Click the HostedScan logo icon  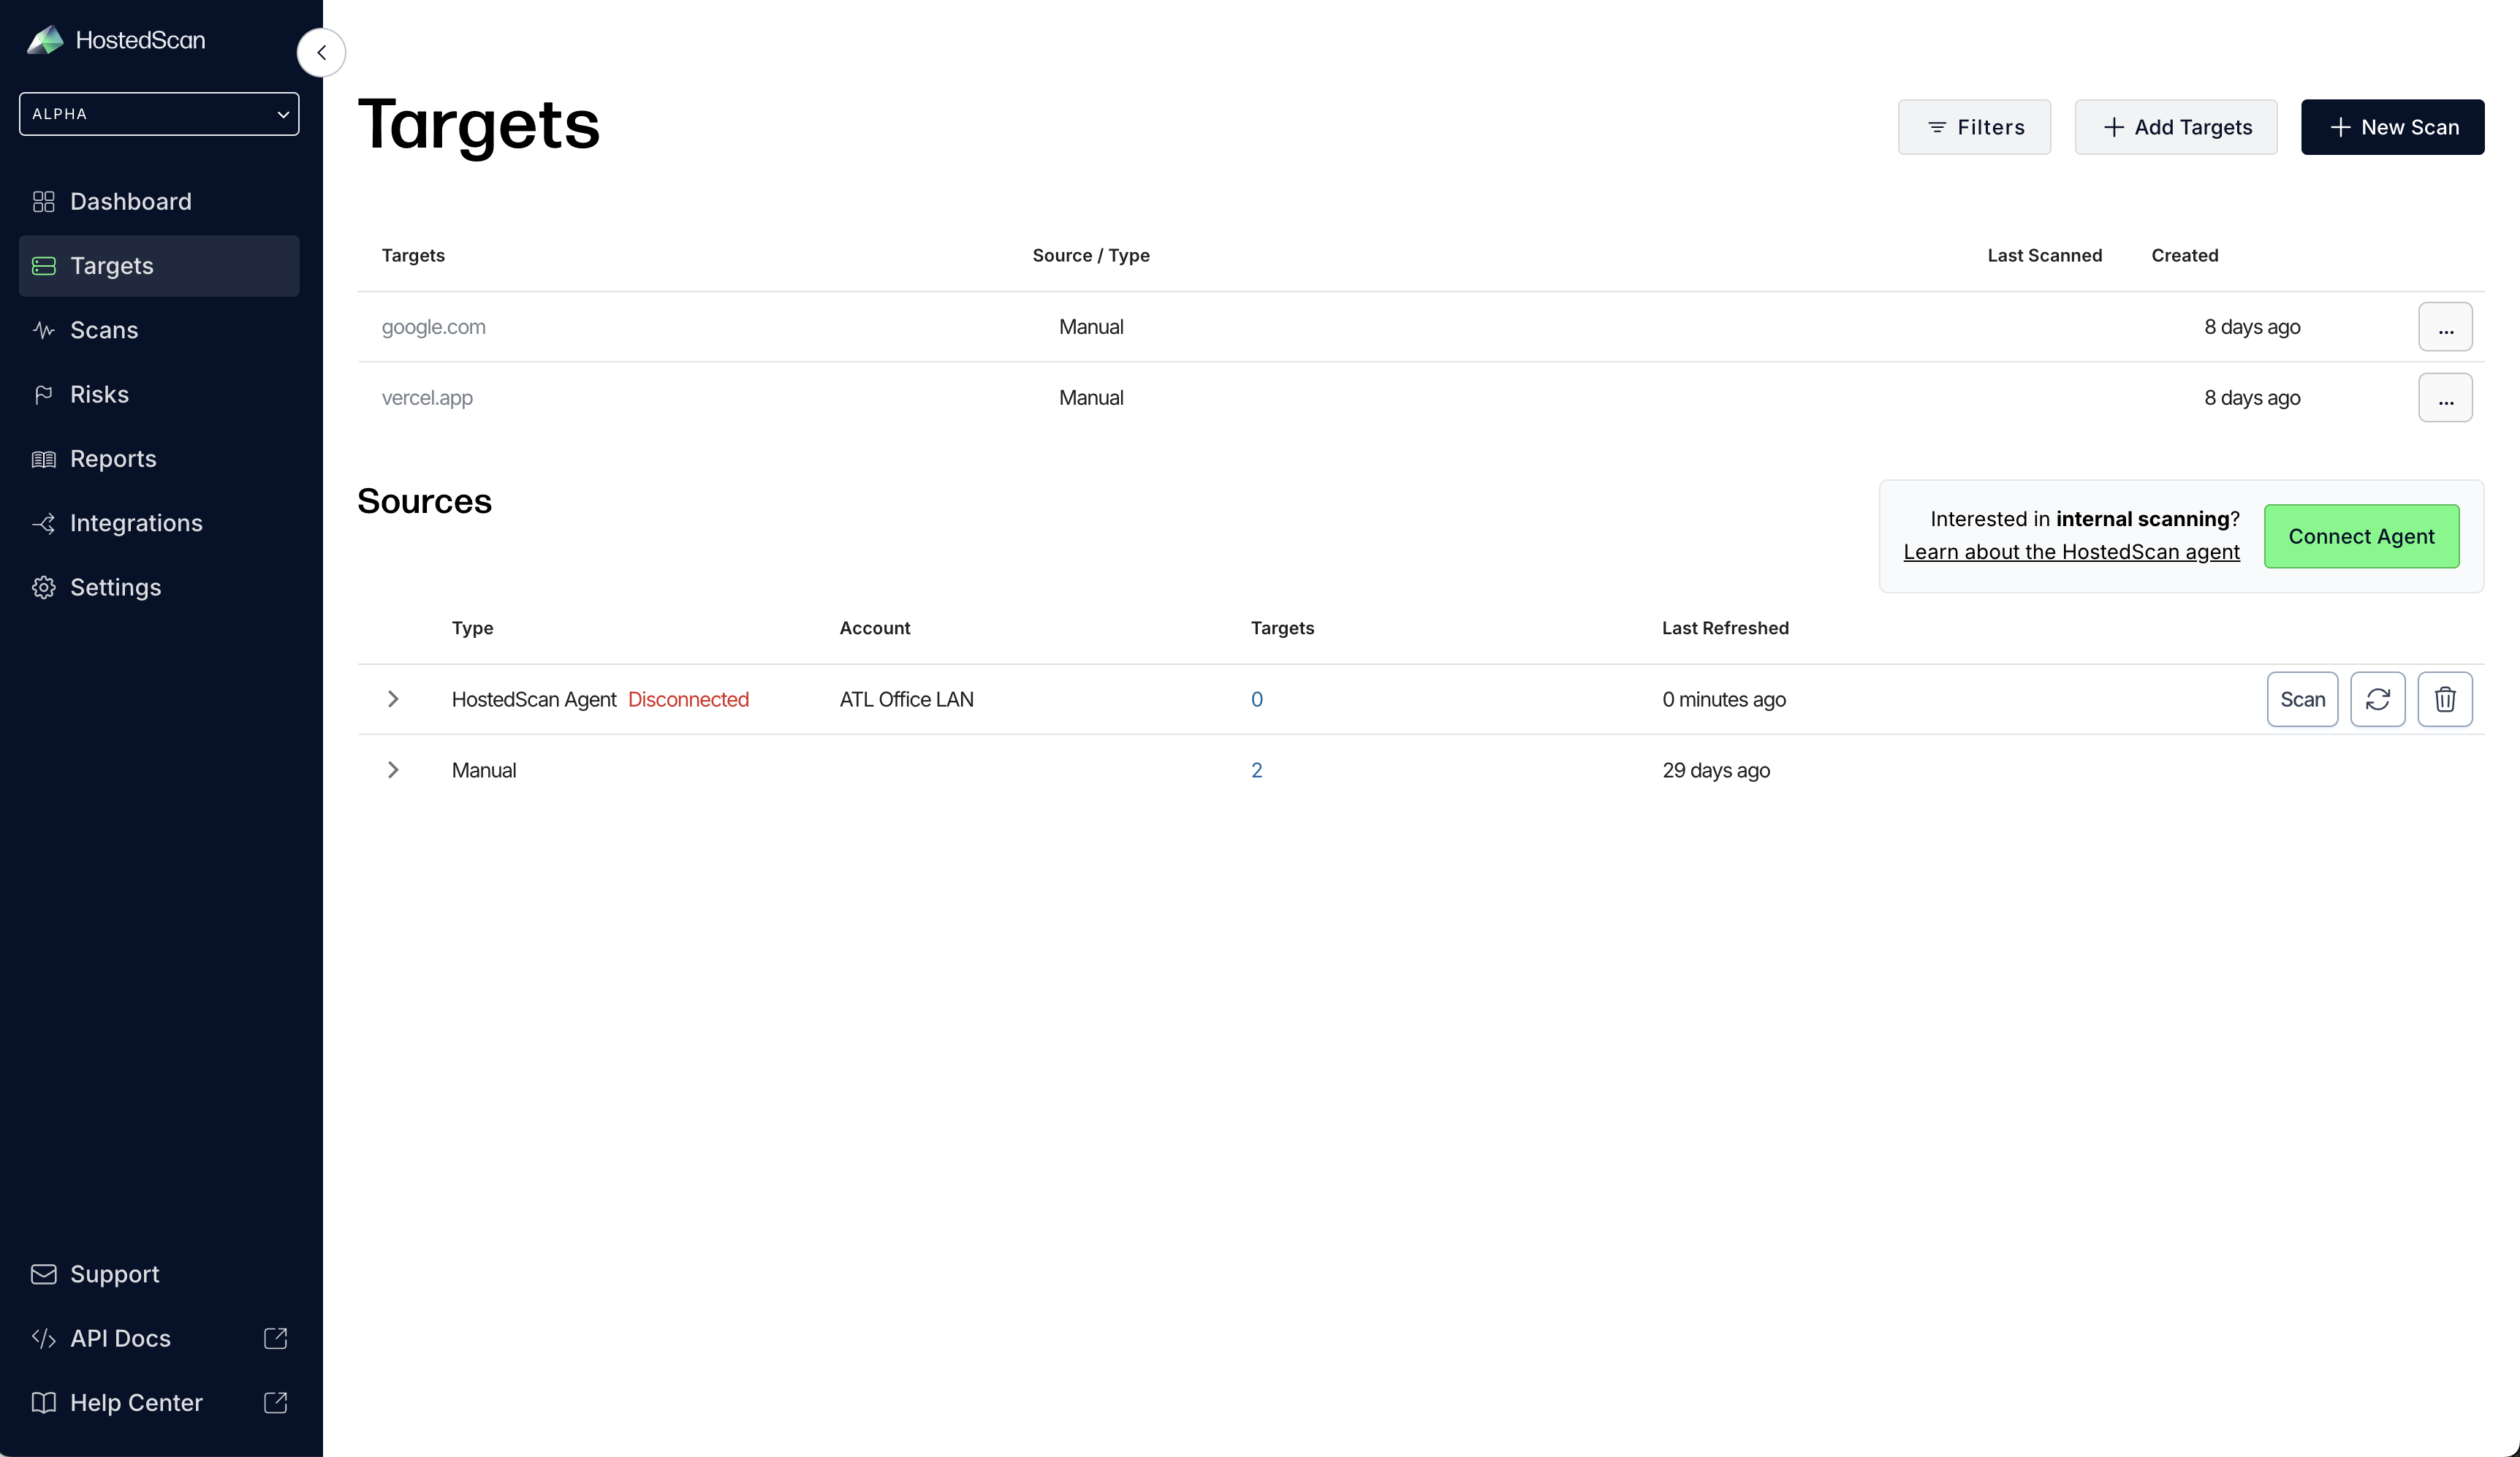coord(45,40)
